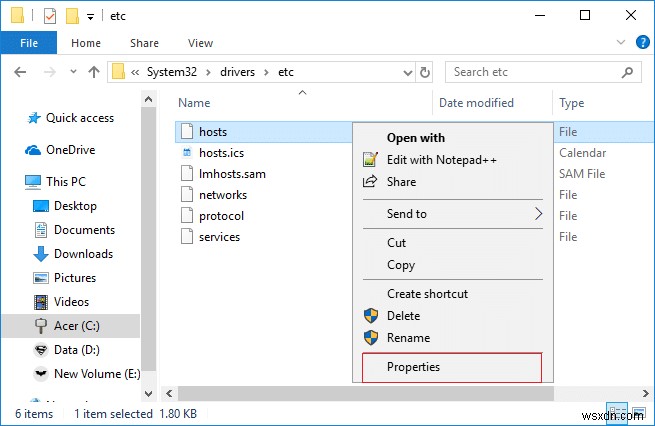Go back with the left arrow
655x426 pixels.
point(20,72)
